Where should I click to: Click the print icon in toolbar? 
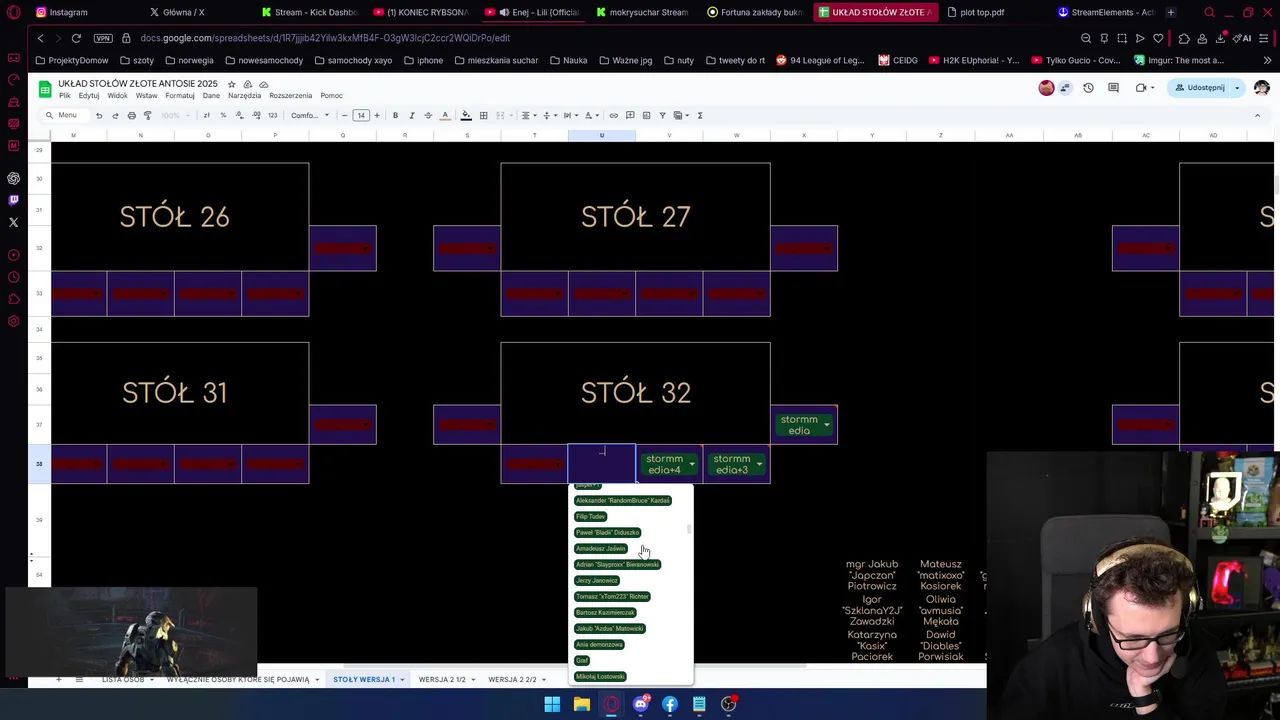(131, 115)
